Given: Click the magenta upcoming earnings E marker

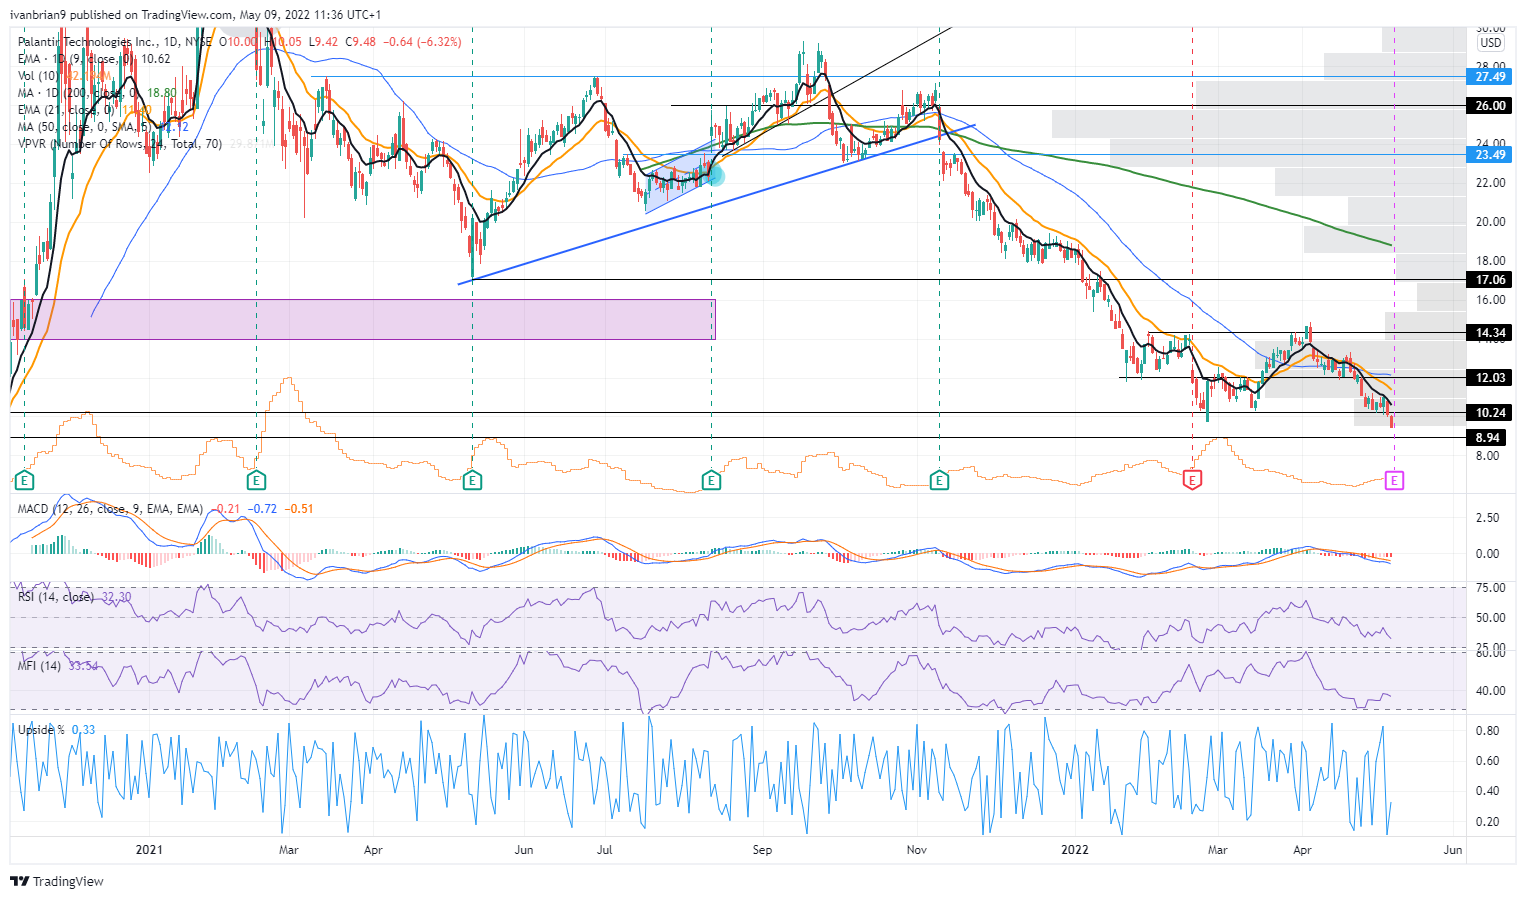Looking at the screenshot, I should (1394, 481).
